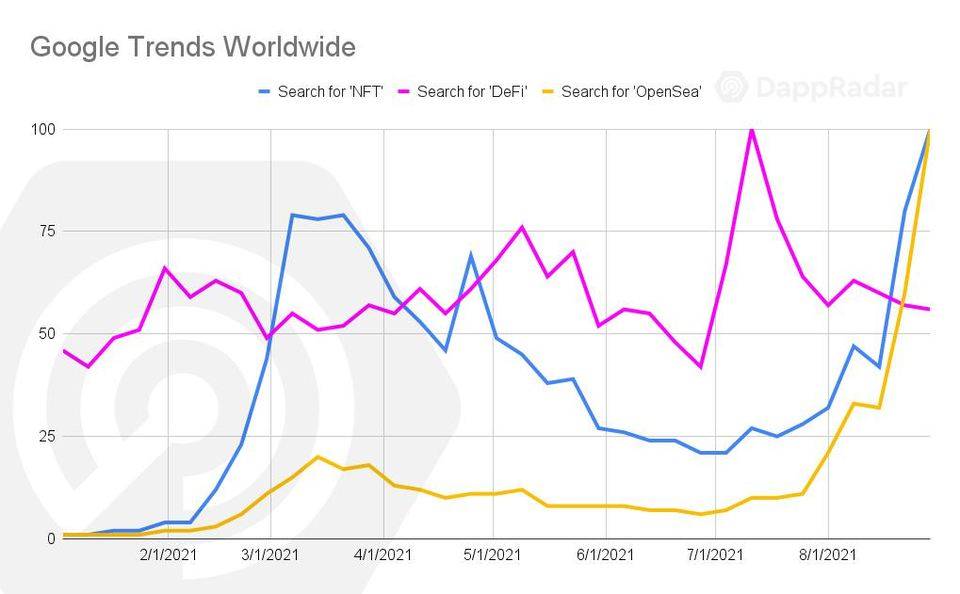Click the 25 y-axis value label

coord(48,436)
